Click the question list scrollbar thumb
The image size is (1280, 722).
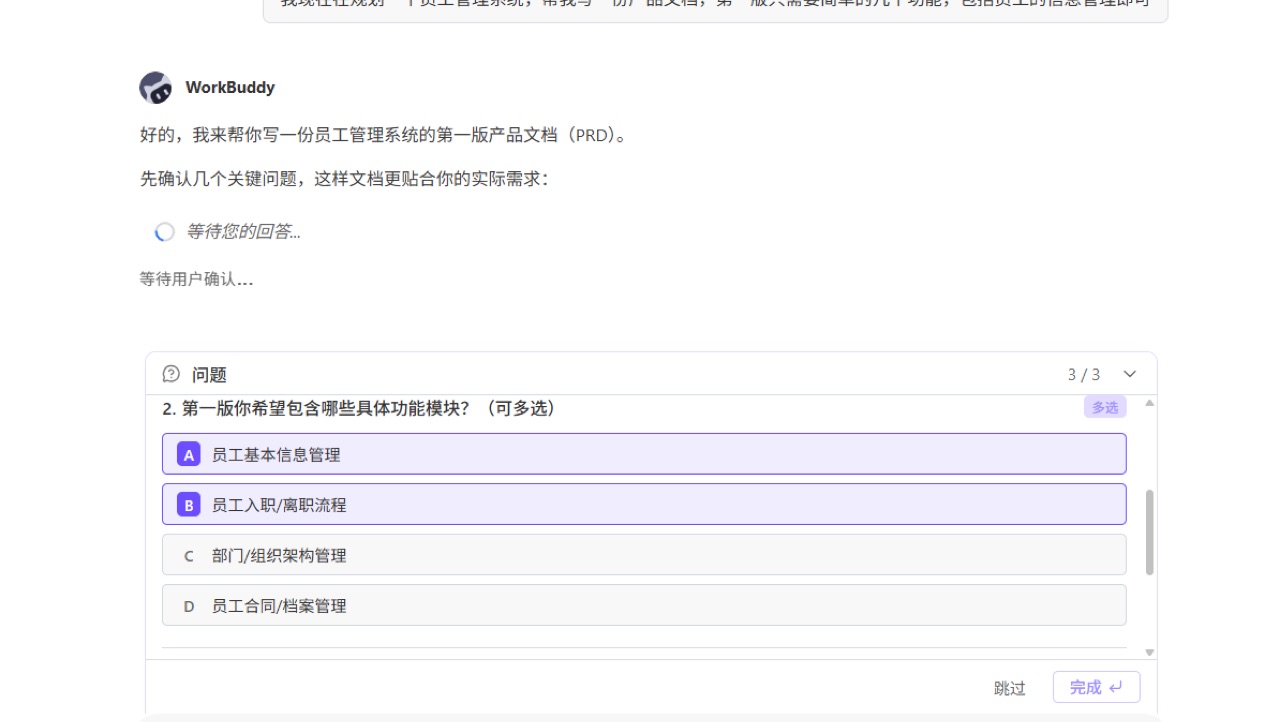[x=1149, y=532]
